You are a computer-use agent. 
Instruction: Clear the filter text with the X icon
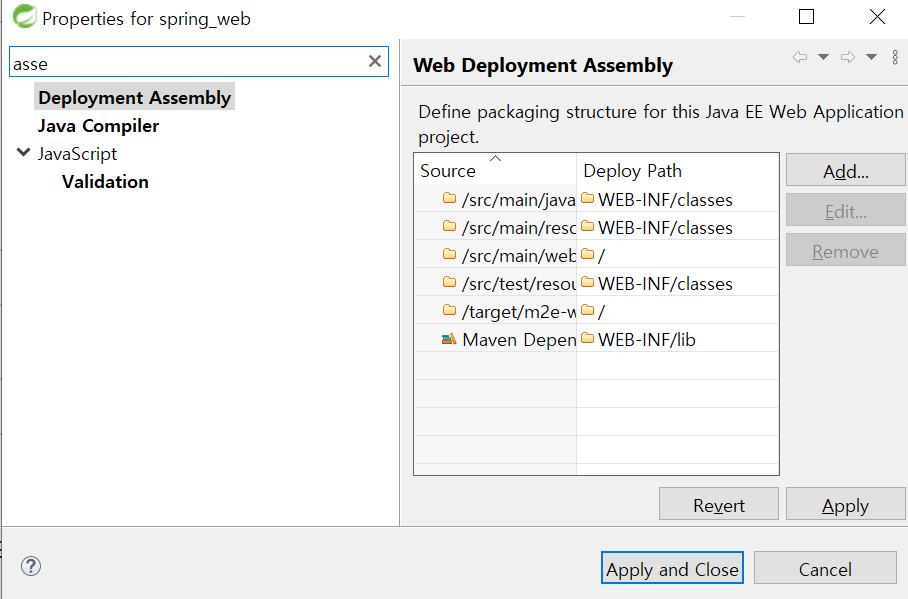(375, 61)
